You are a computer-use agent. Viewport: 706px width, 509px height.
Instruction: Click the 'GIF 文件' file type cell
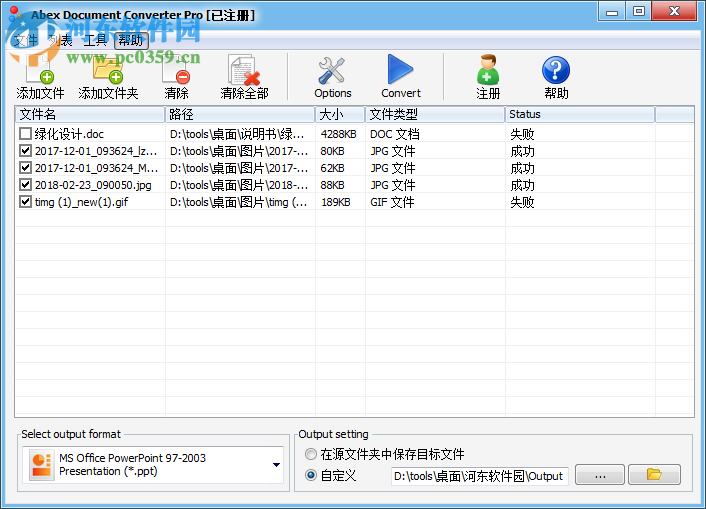tap(392, 202)
